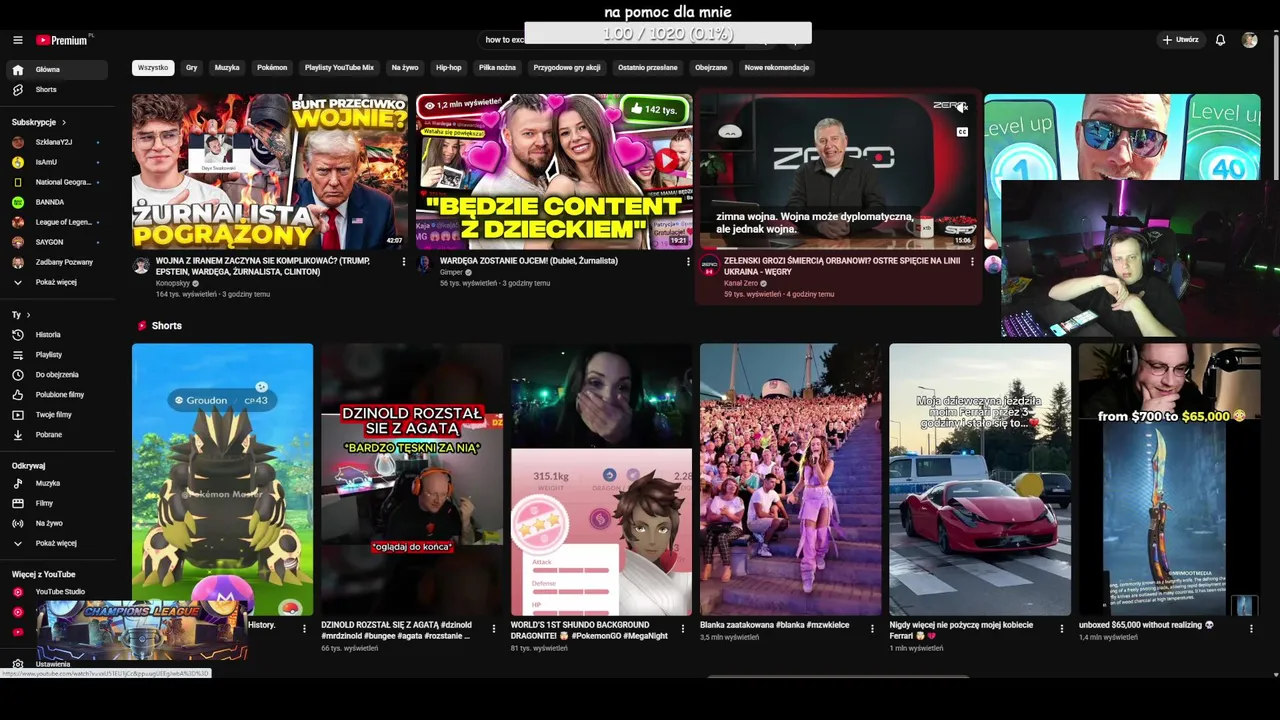The image size is (1280, 720).
Task: Open options menu for Konopskyy Iran video
Action: point(404,262)
